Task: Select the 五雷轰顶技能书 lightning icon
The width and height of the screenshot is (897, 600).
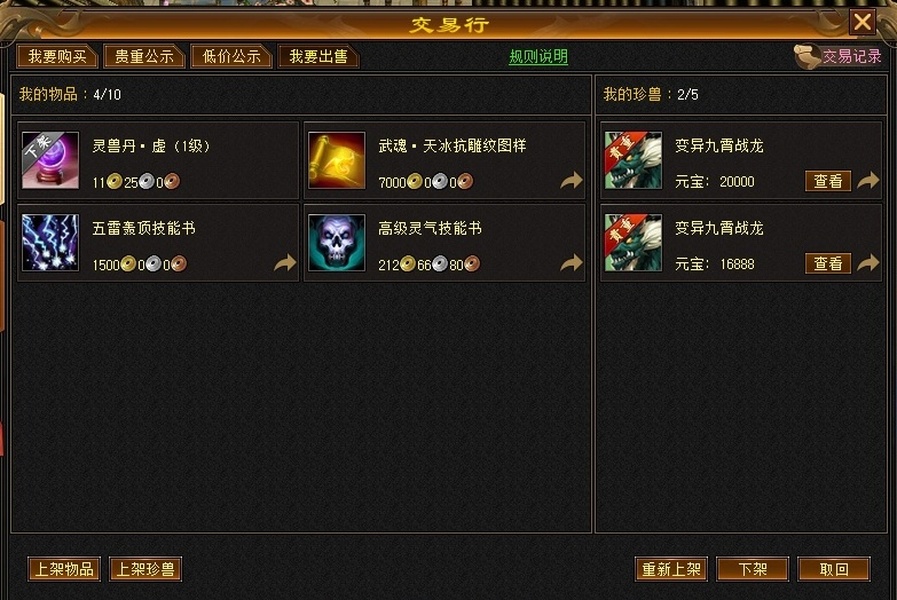Action: click(50, 243)
